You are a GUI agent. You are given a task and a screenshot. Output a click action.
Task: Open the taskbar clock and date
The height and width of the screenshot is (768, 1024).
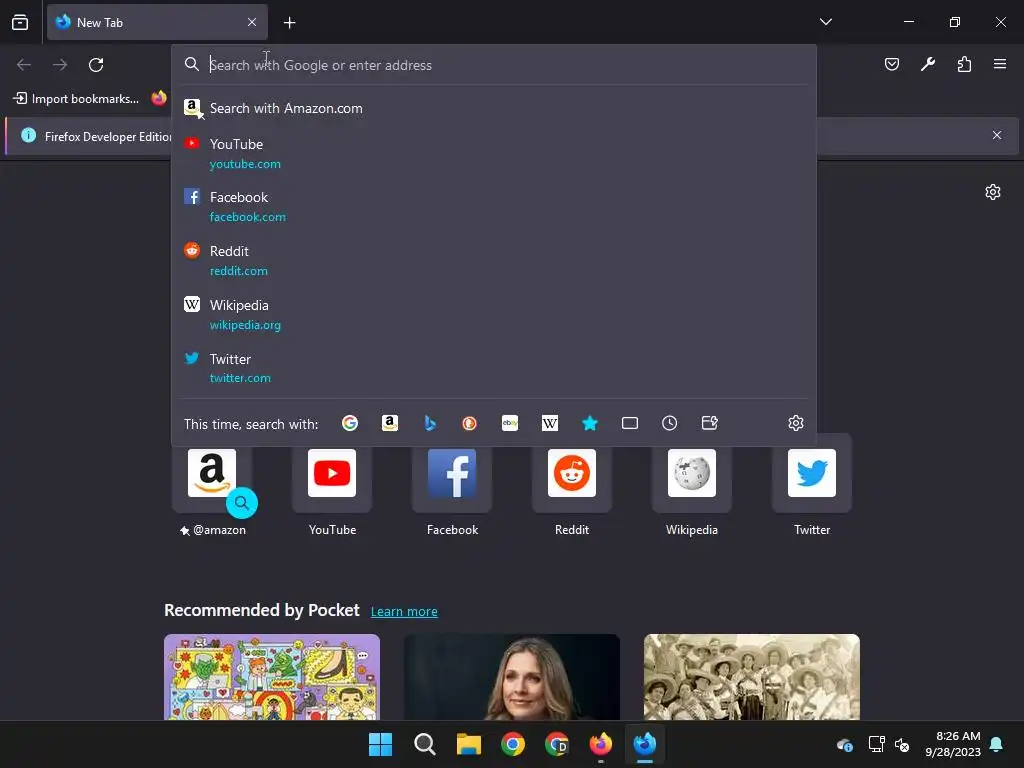tap(953, 744)
